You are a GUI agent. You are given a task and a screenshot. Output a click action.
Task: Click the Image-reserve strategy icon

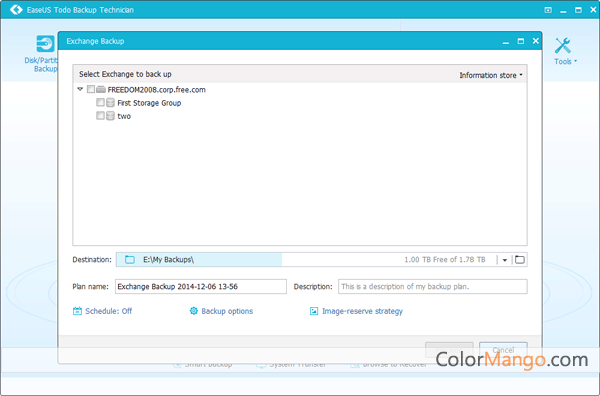pos(314,311)
